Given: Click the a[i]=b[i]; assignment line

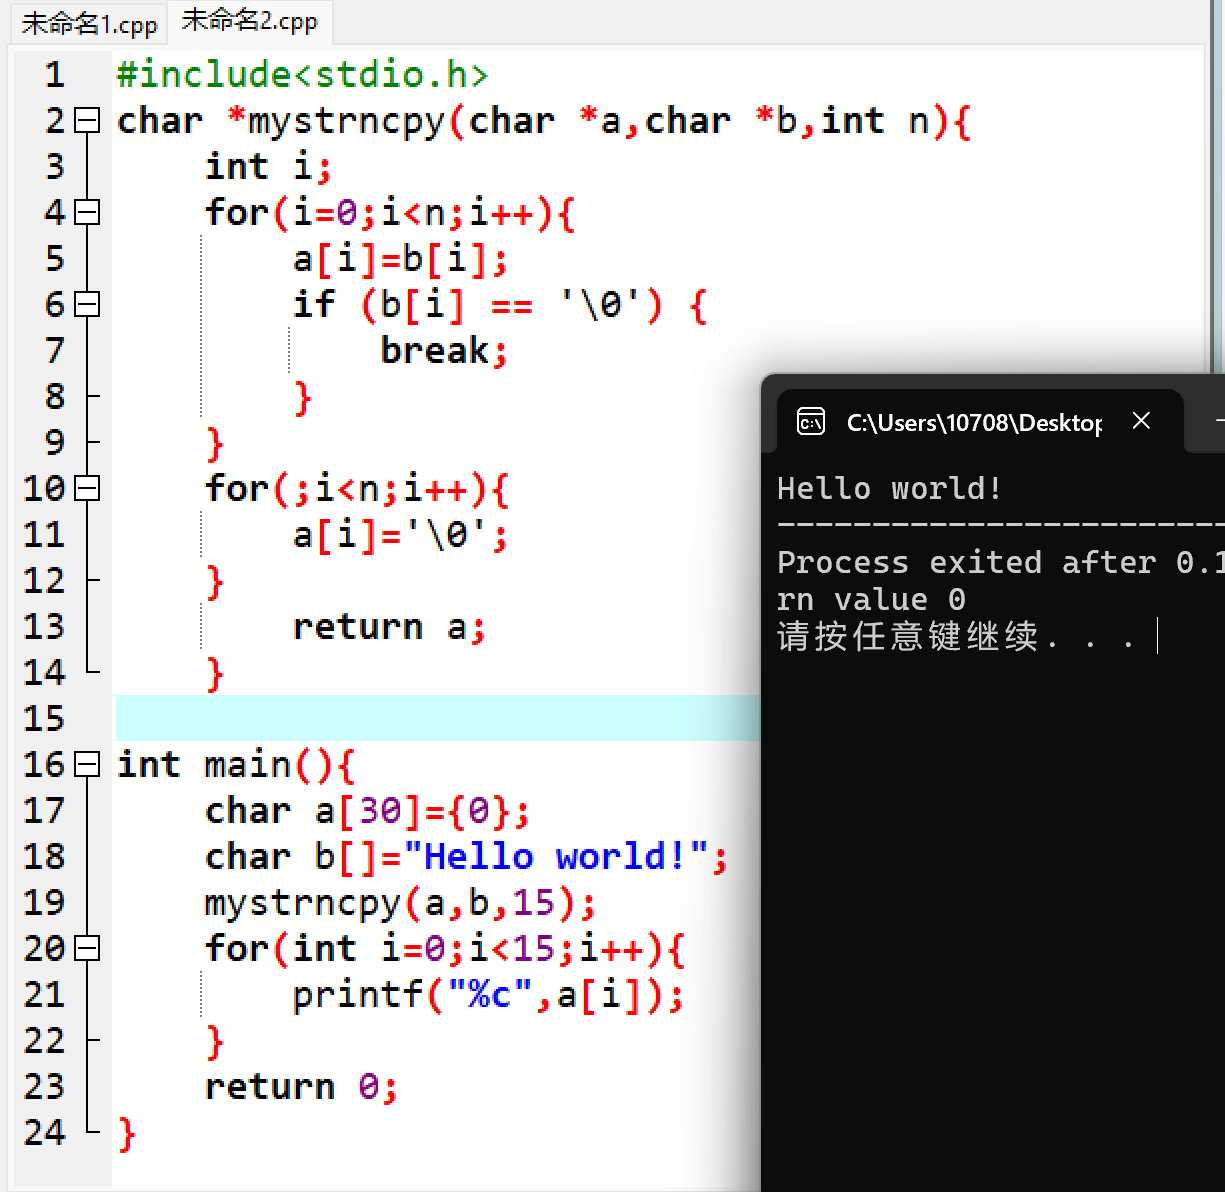Looking at the screenshot, I should pyautogui.click(x=400, y=259).
